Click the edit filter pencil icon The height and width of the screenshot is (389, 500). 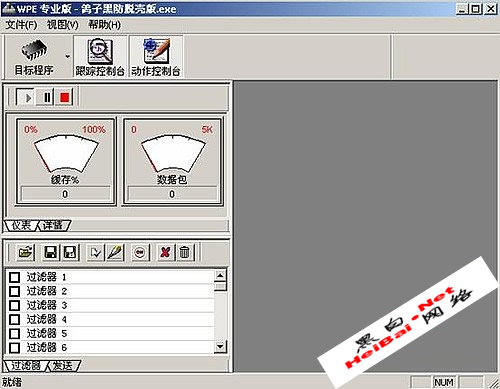(x=115, y=252)
